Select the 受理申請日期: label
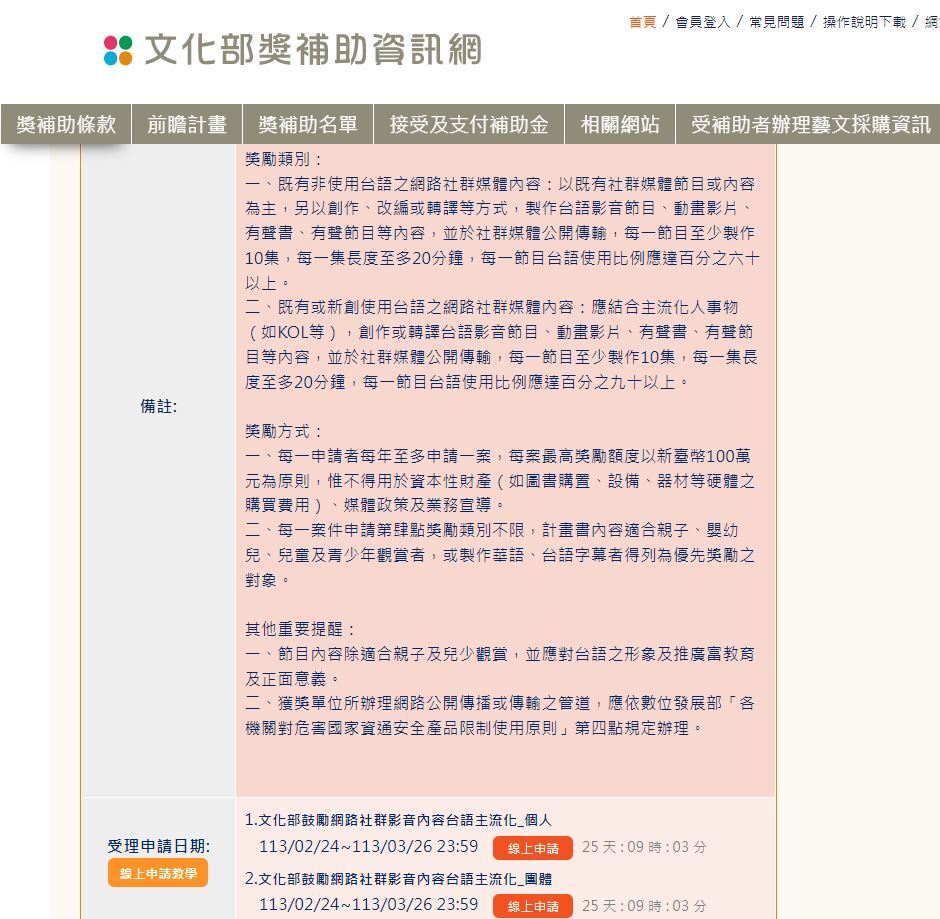This screenshot has height=919, width=940. (159, 846)
